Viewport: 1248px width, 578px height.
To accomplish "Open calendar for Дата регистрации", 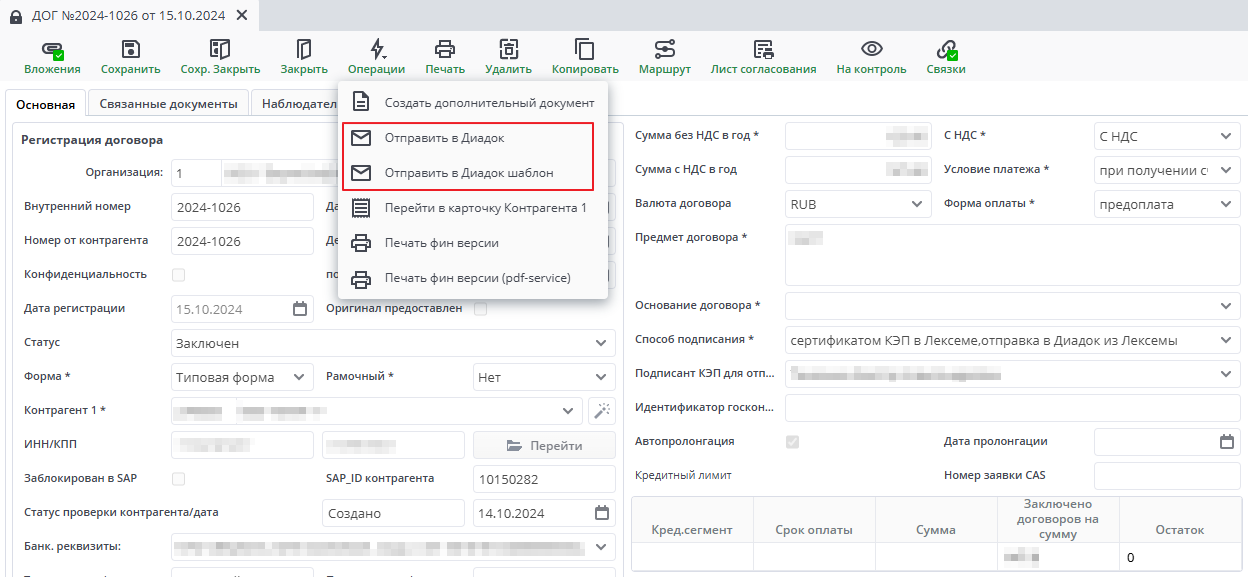I will pos(300,309).
